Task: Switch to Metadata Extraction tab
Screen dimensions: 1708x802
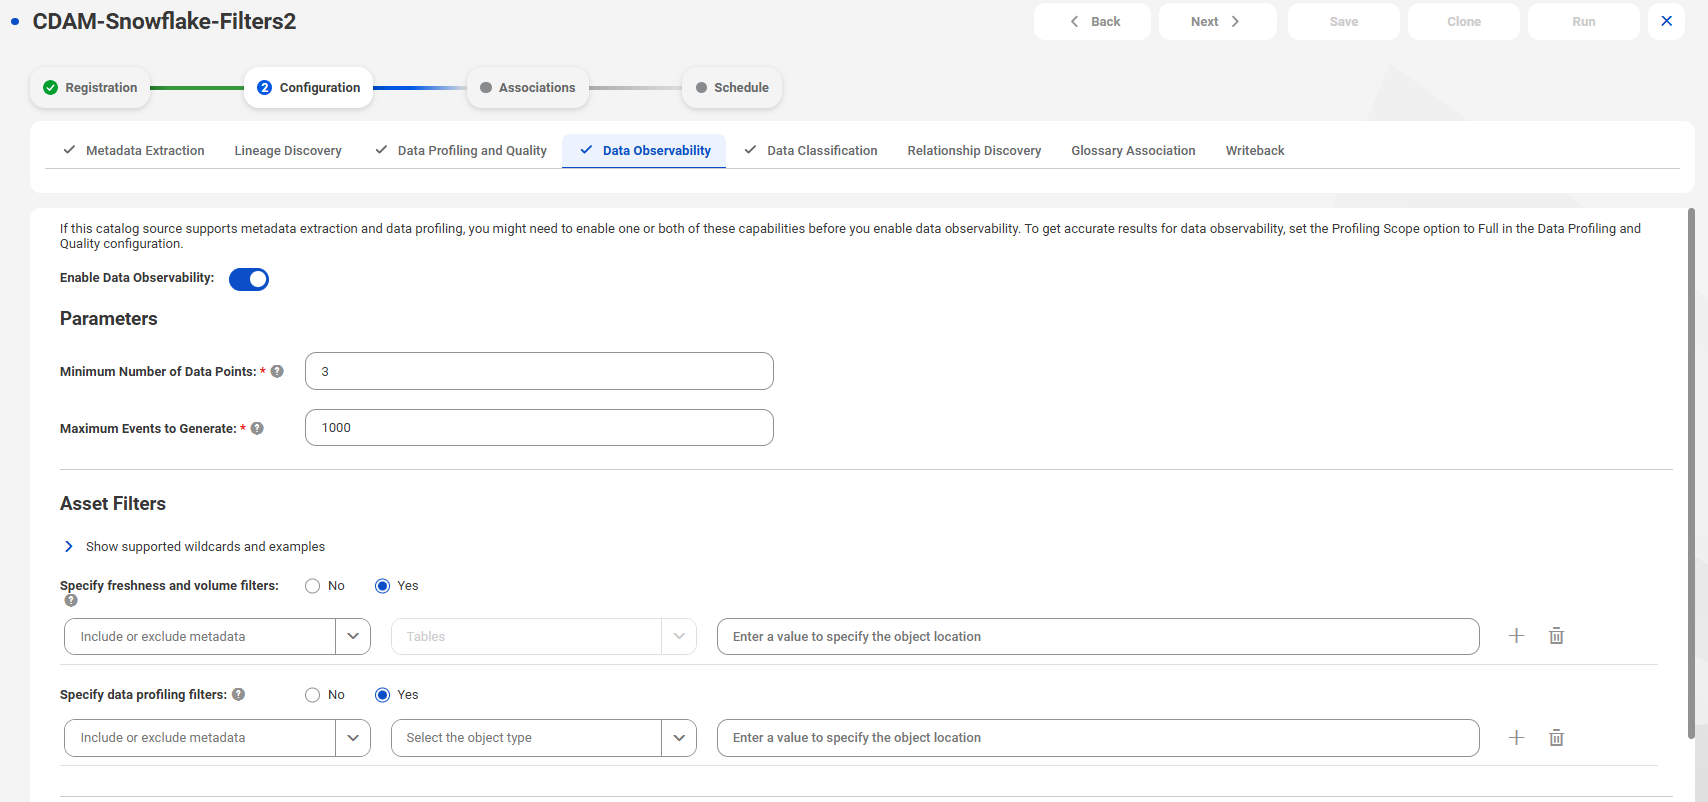Action: (134, 151)
